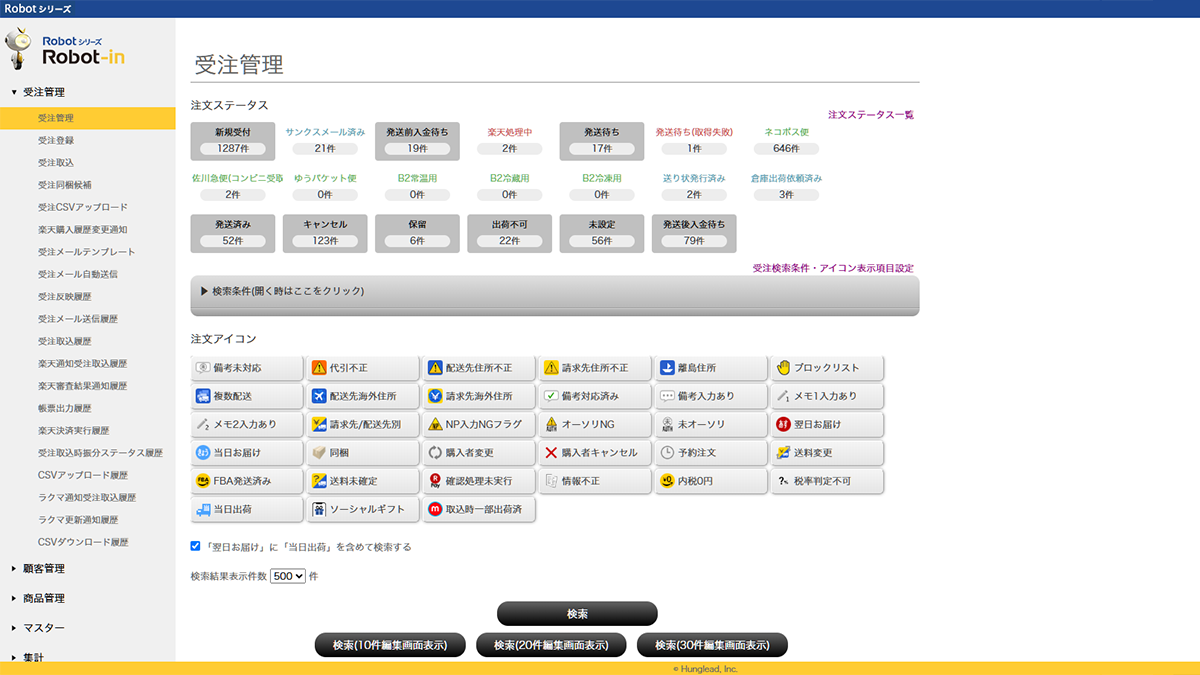Select the 複数配送 icon filter
This screenshot has width=1200, height=675.
(x=247, y=396)
